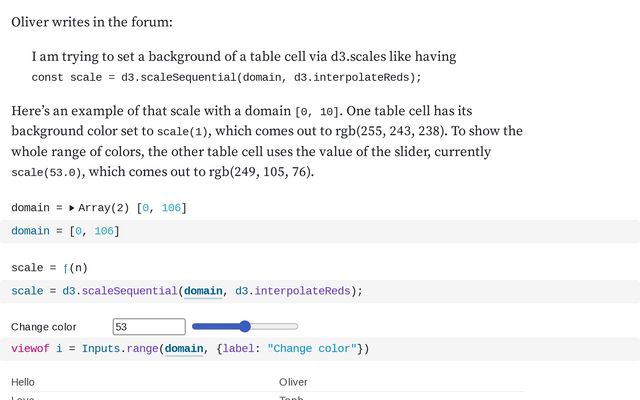Click the 'Change color' label text
This screenshot has width=640, height=400.
coord(43,327)
